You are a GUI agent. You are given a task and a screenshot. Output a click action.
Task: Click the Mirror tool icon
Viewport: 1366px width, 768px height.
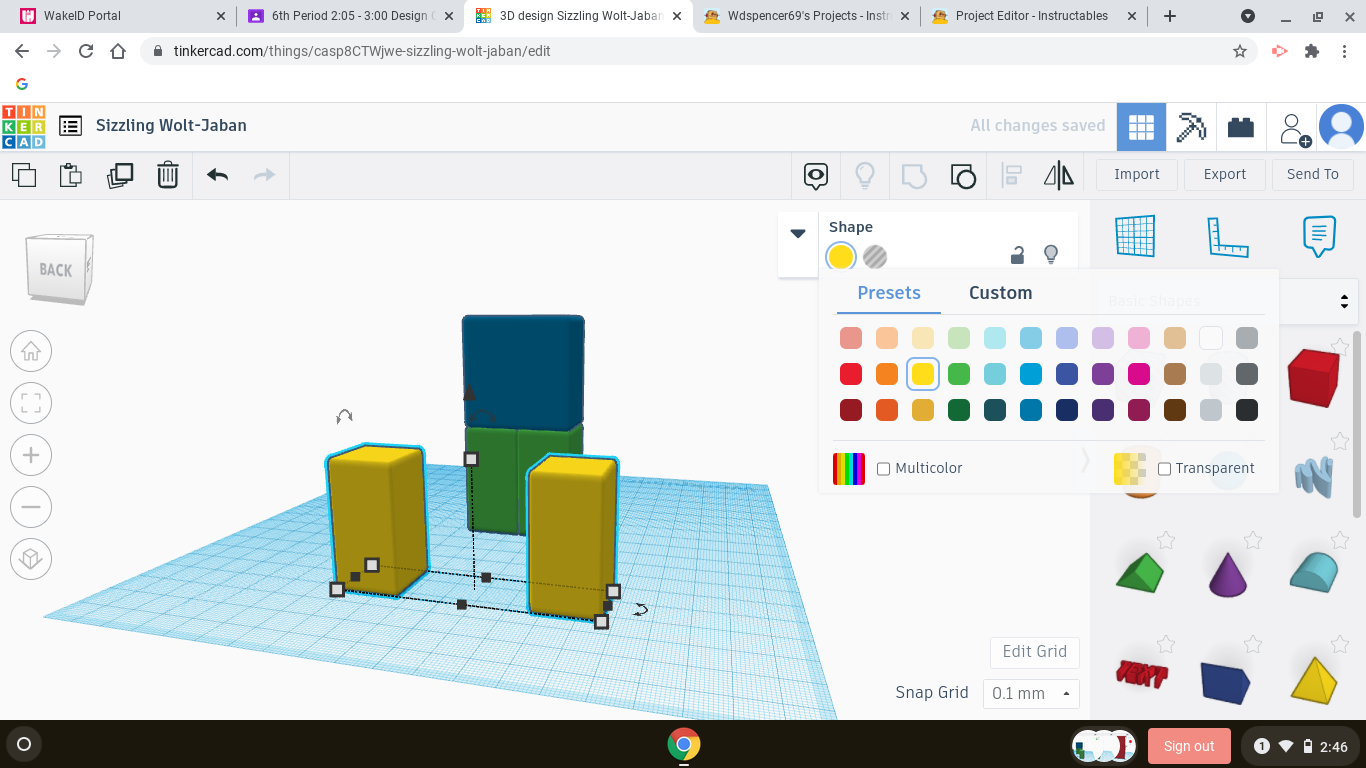[x=1059, y=176]
